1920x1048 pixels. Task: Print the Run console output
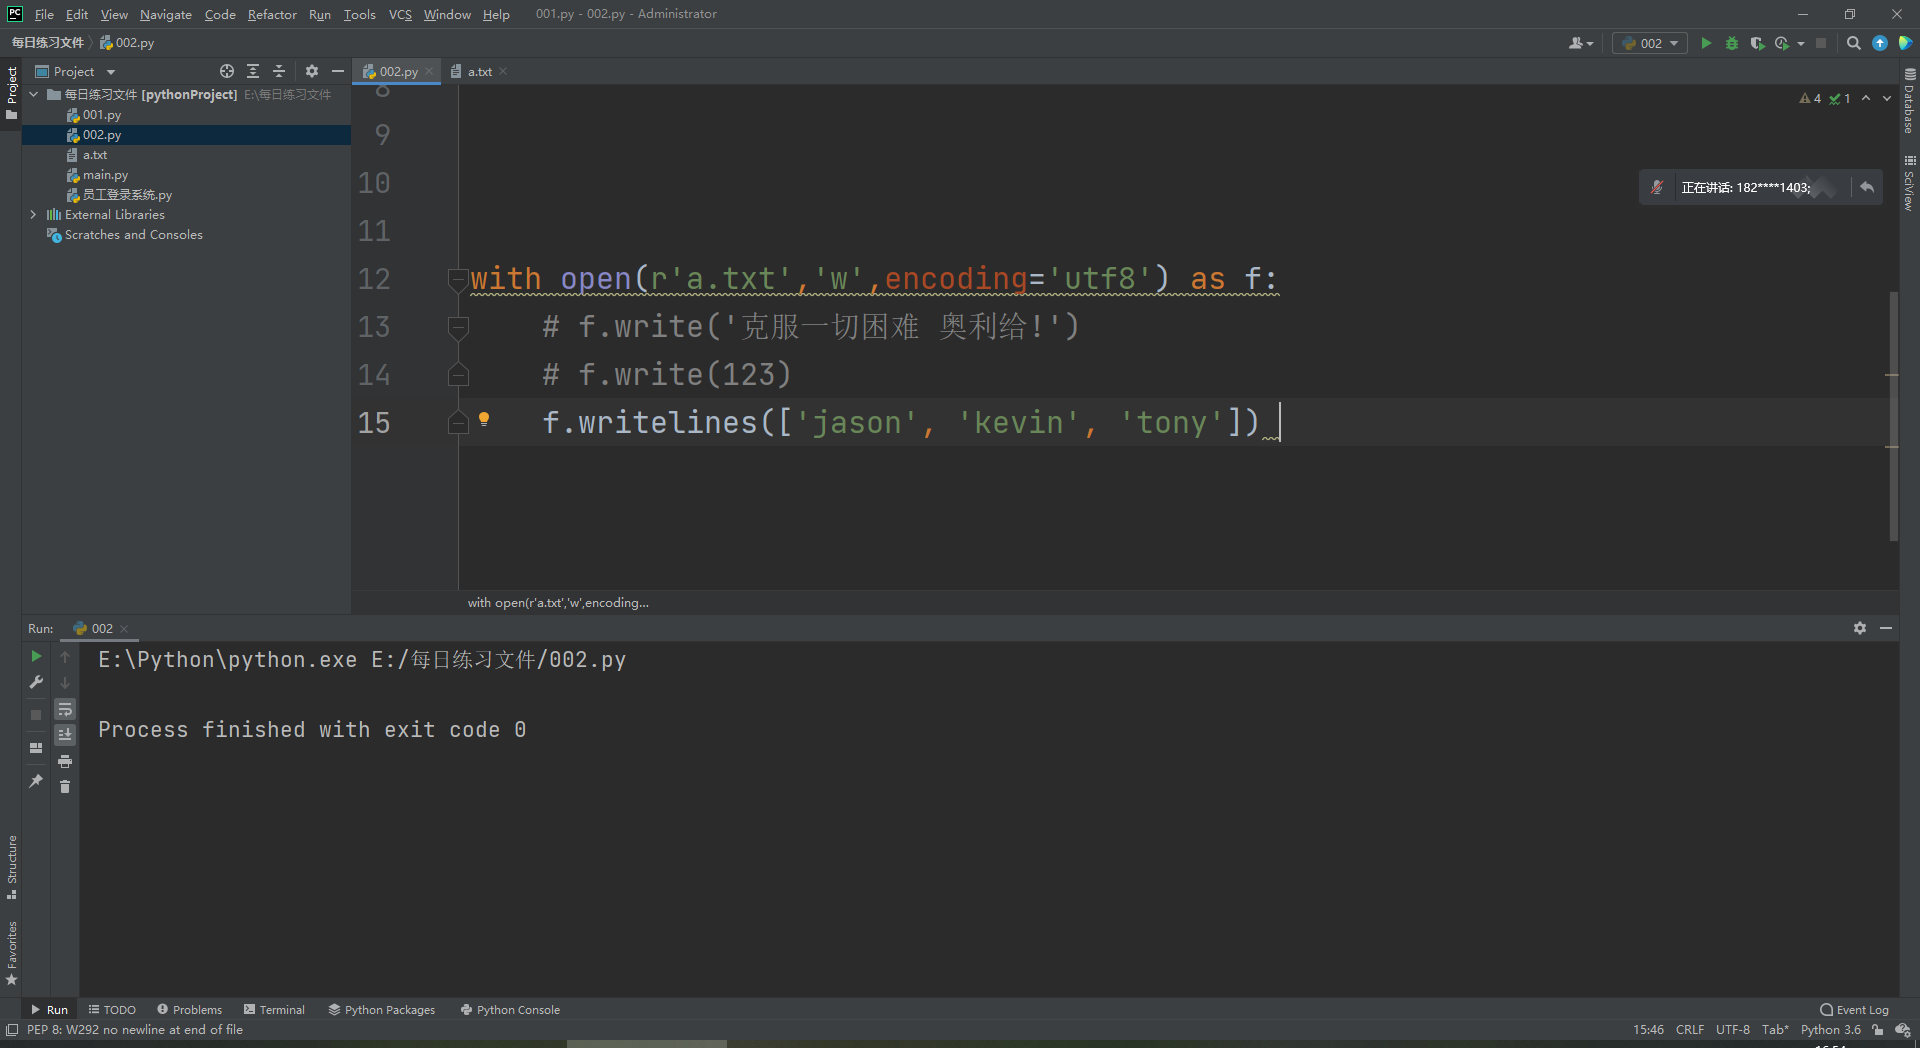pyautogui.click(x=65, y=761)
